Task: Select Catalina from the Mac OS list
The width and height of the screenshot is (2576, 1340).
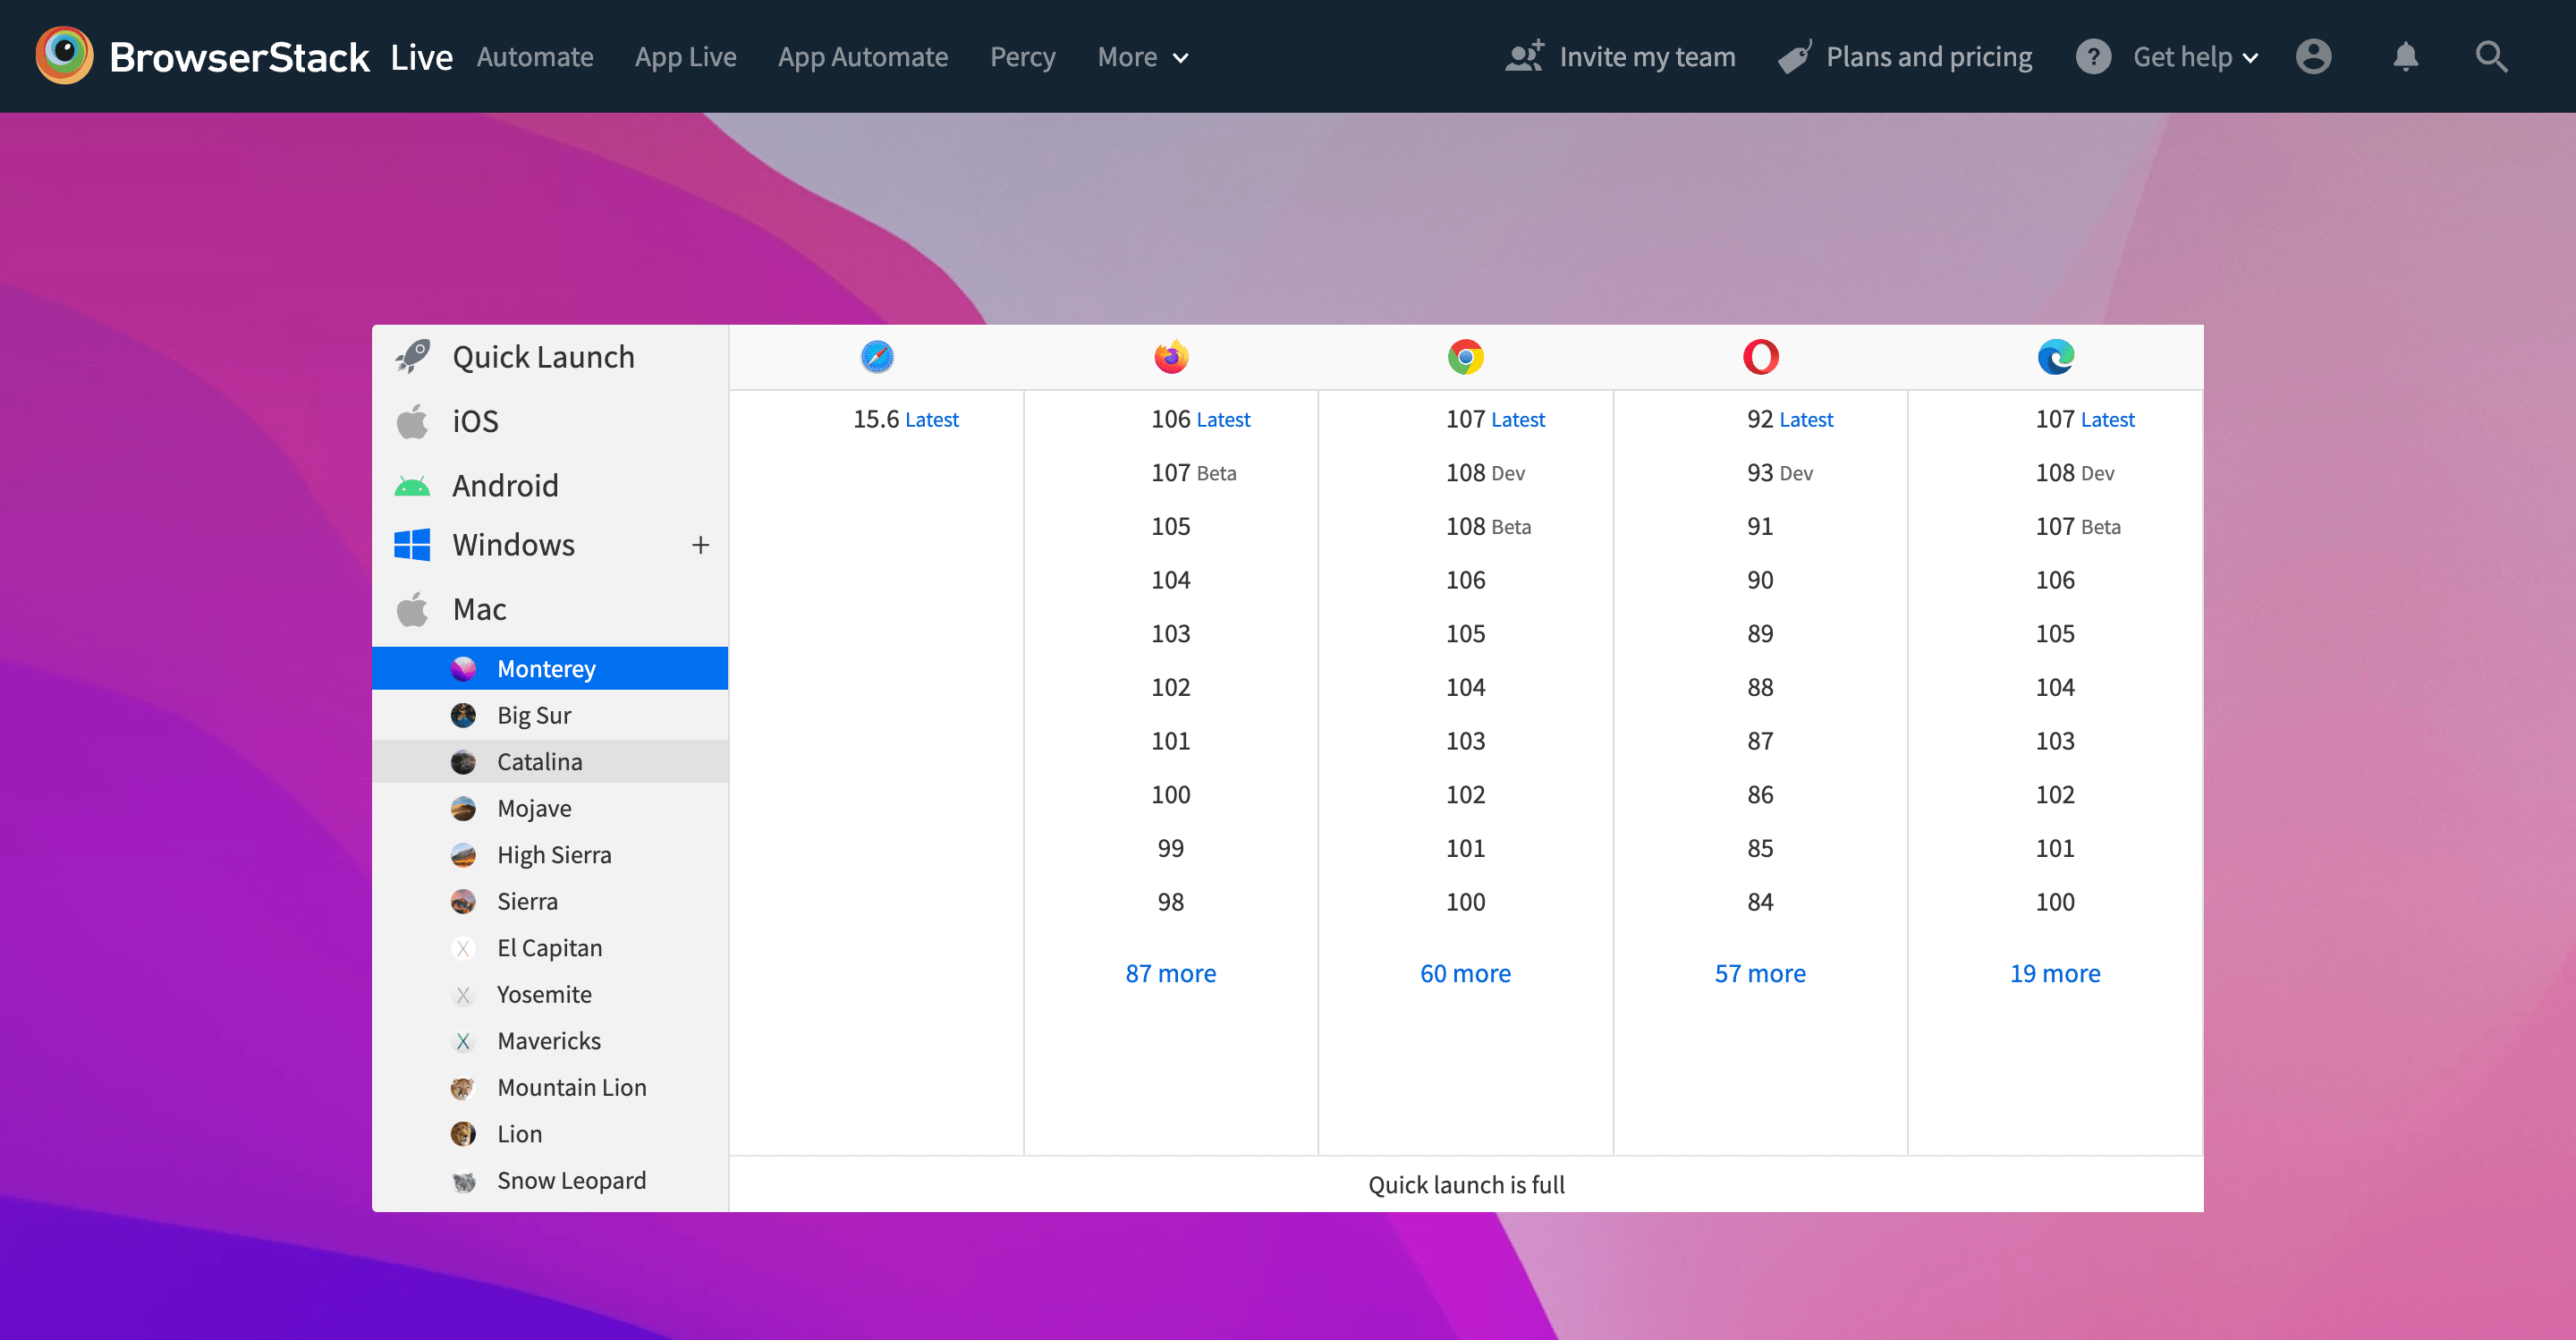Action: [x=539, y=761]
